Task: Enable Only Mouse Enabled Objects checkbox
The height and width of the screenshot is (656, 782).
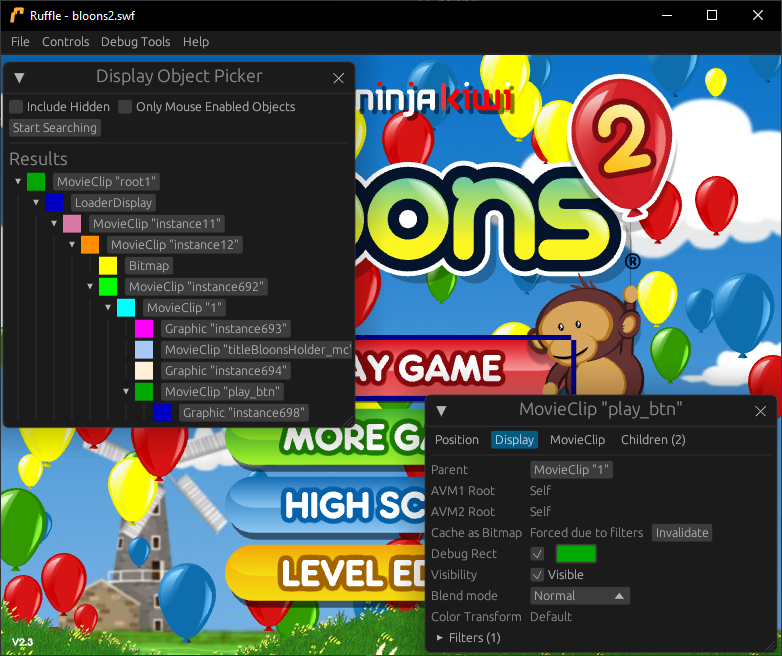Action: pos(125,107)
